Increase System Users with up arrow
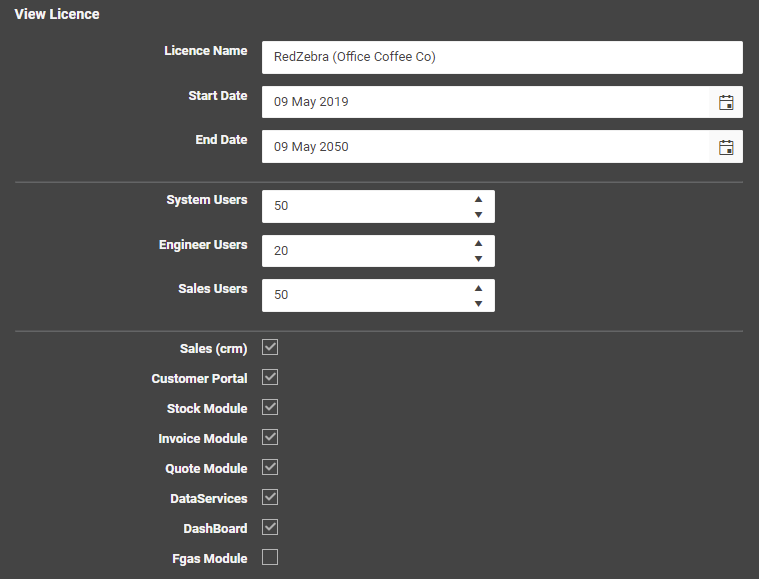Screen dimensions: 759x579 (478, 199)
